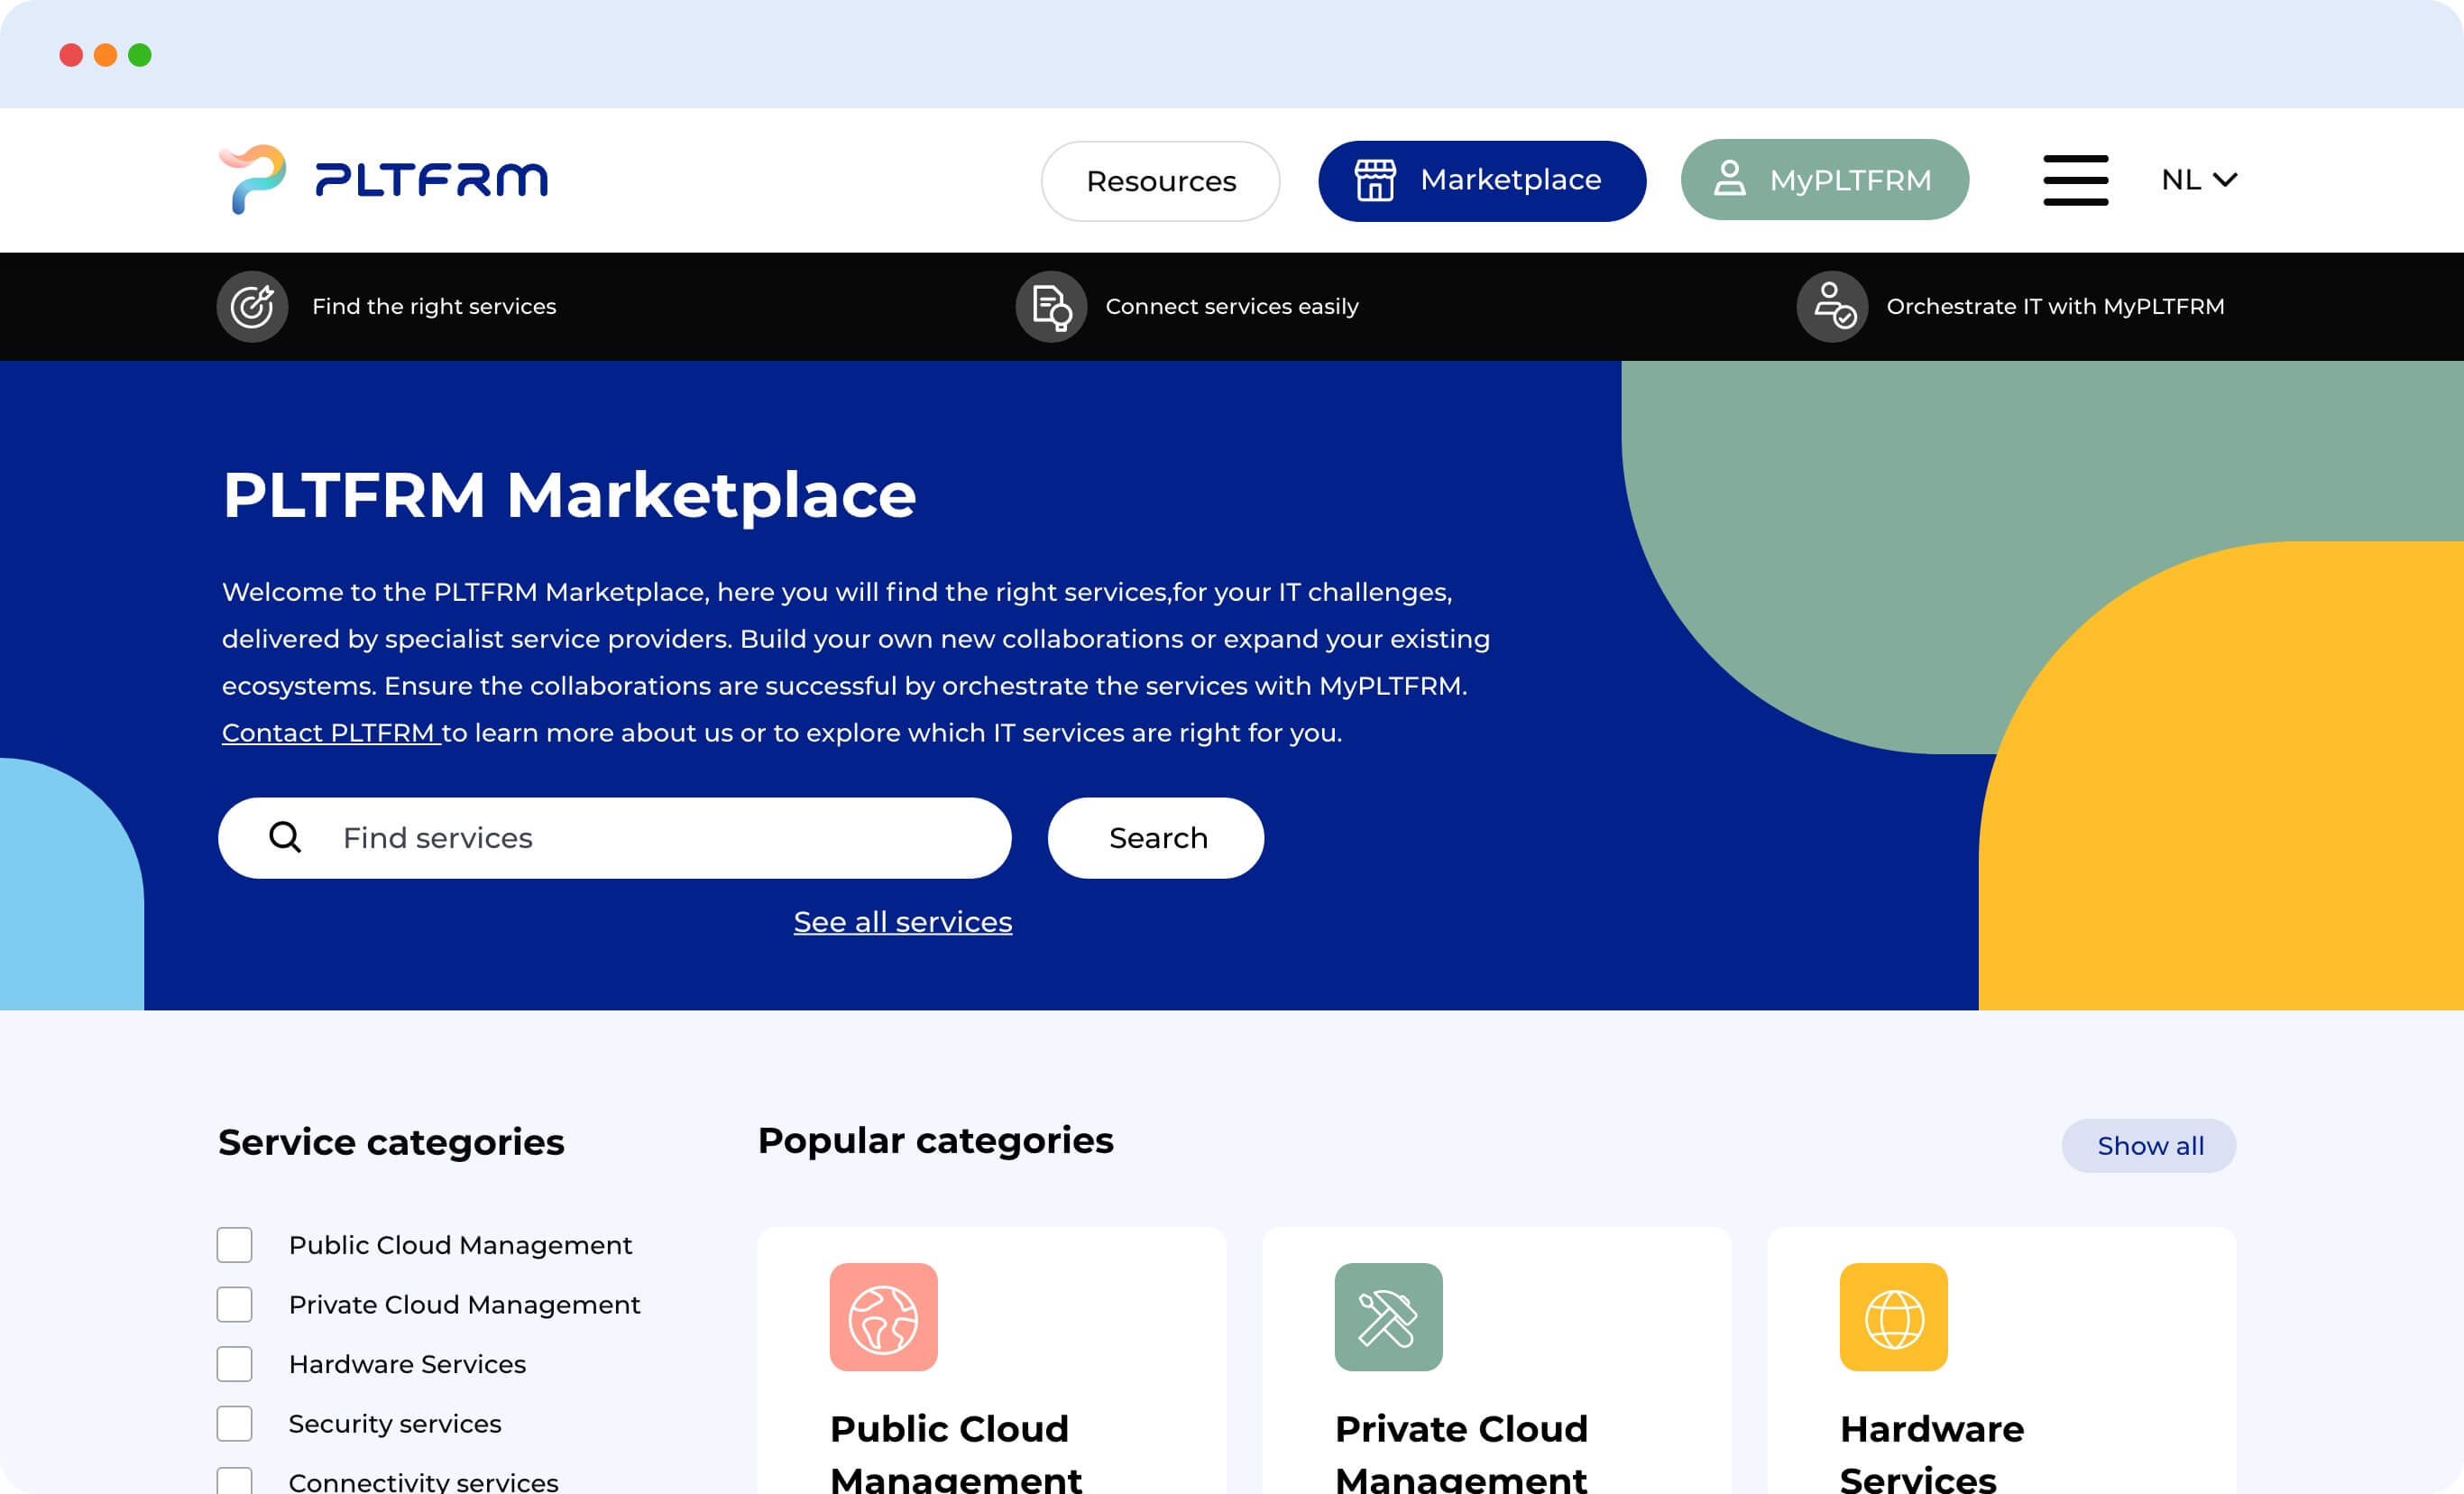Click the red window close dot
The width and height of the screenshot is (2464, 1494).
pos(71,55)
